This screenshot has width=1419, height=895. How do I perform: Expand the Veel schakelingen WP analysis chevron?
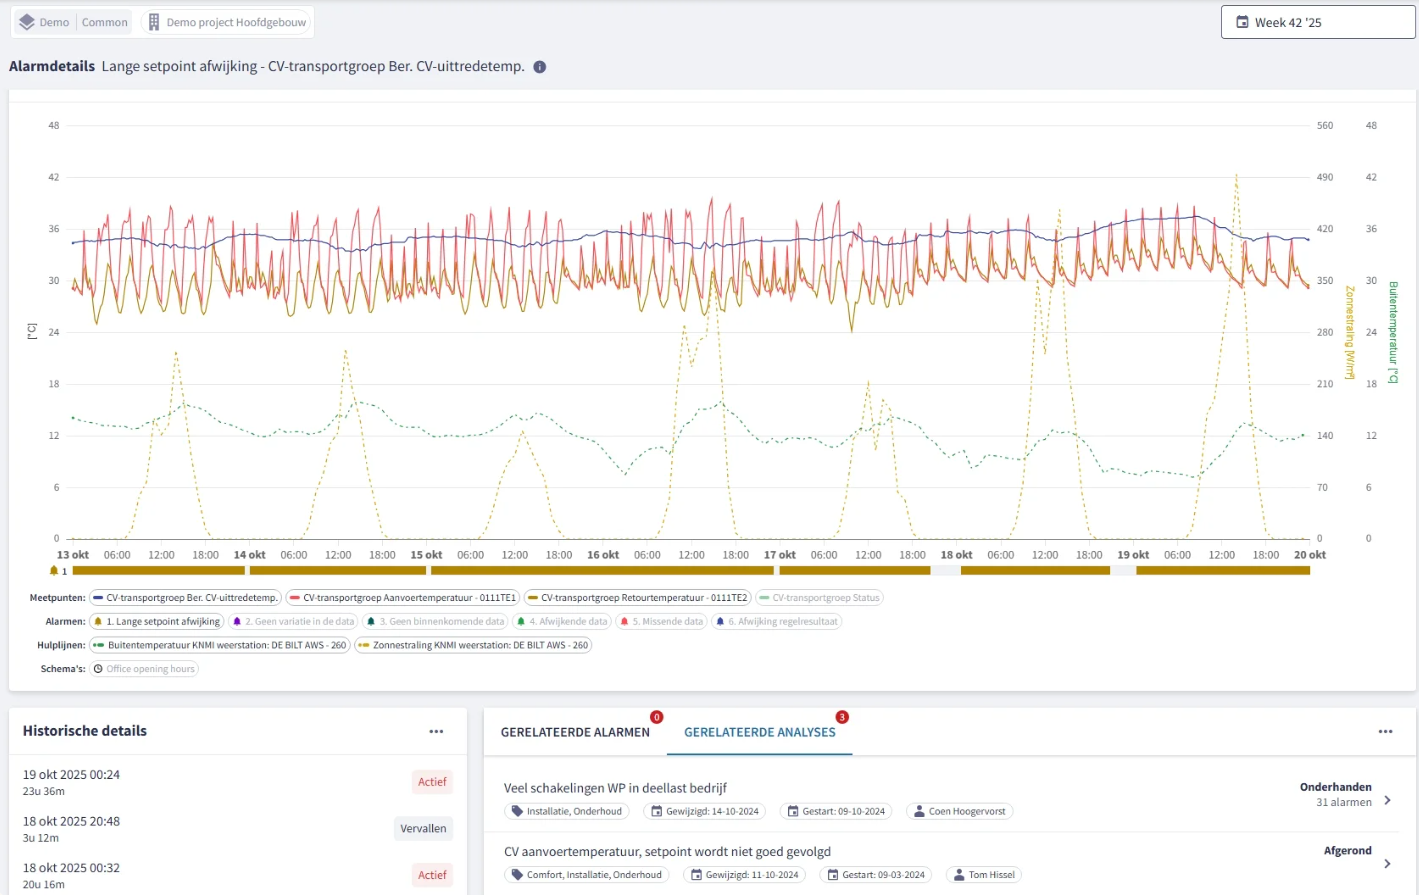tap(1387, 800)
